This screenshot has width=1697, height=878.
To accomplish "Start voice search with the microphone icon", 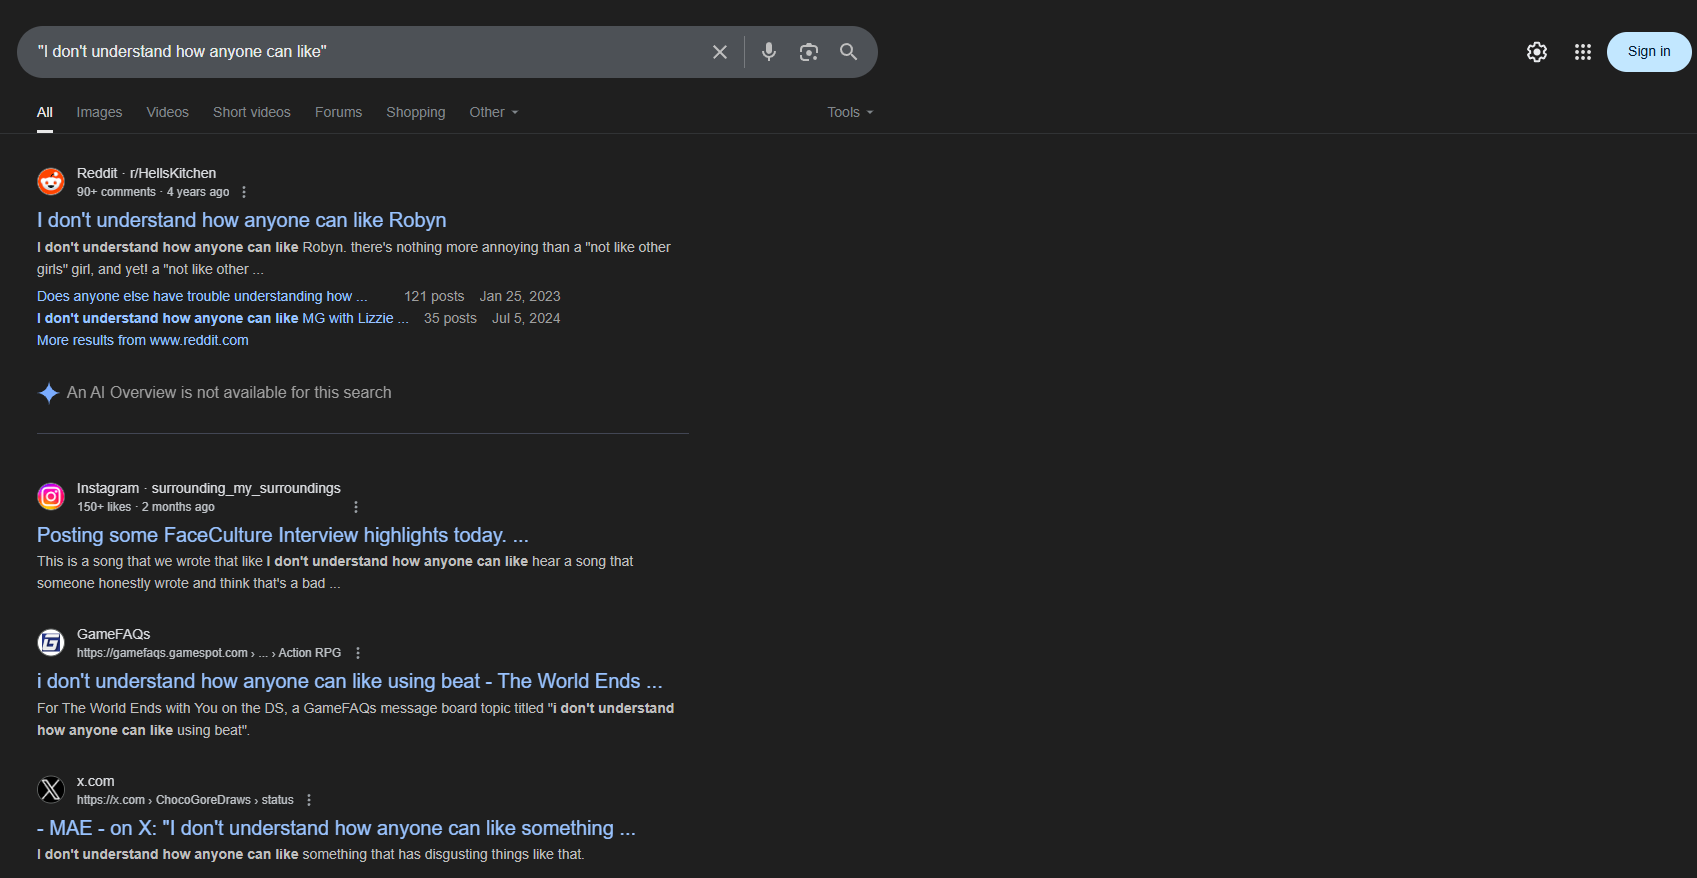I will click(769, 52).
